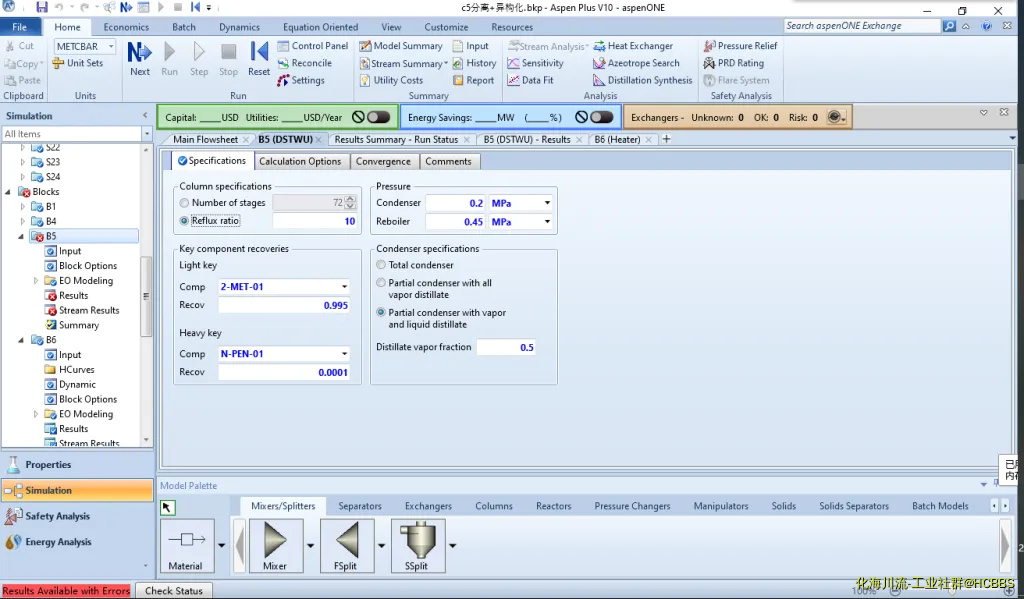Switch to Properties environment

click(77, 464)
